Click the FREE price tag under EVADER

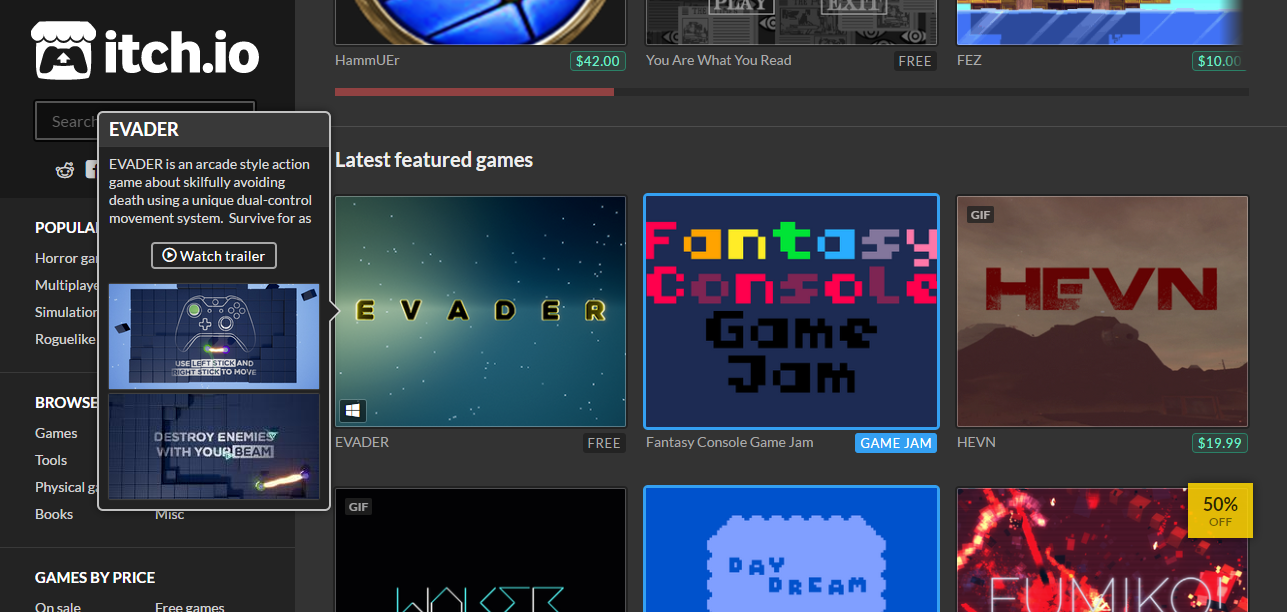604,443
